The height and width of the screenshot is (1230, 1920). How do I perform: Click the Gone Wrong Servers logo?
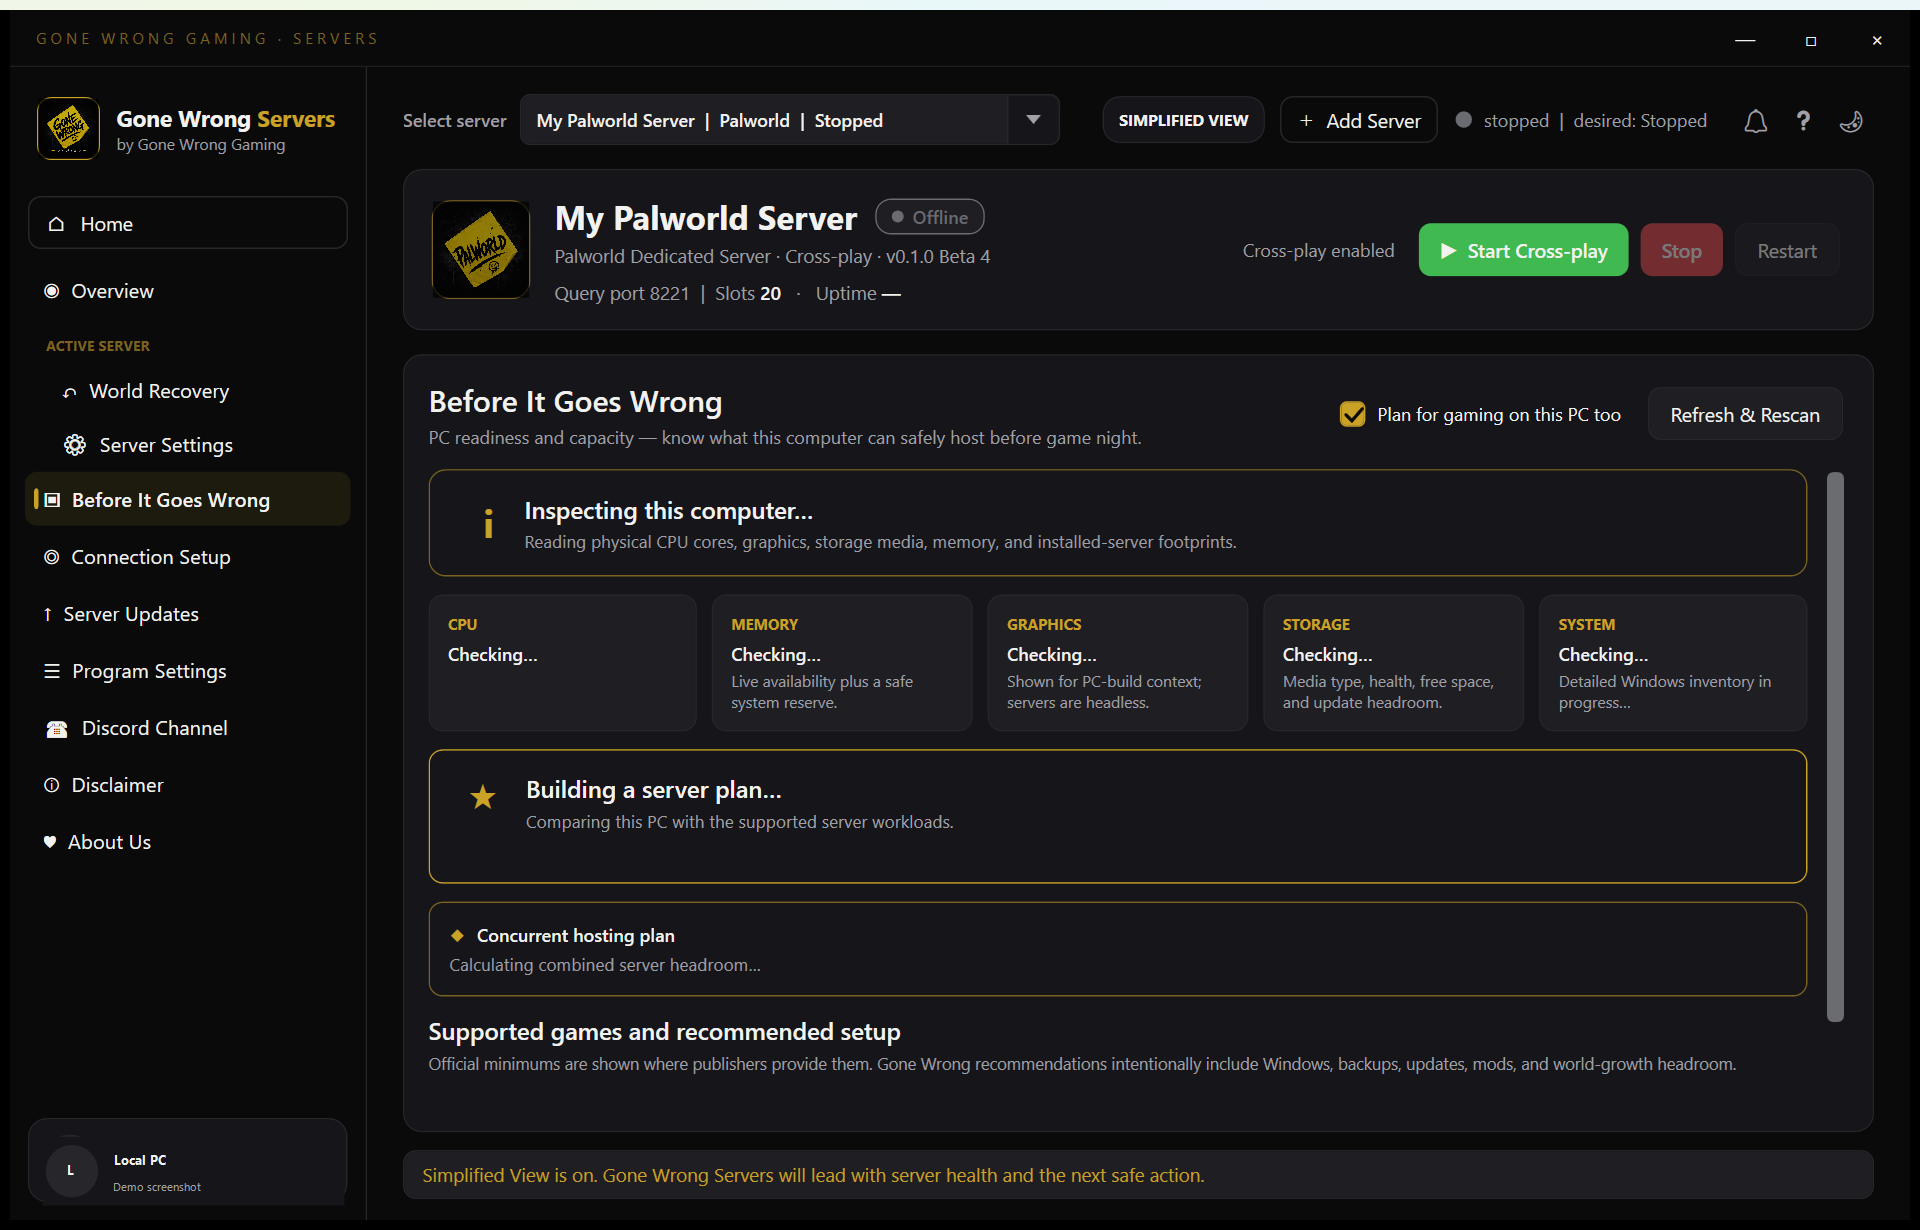(68, 128)
